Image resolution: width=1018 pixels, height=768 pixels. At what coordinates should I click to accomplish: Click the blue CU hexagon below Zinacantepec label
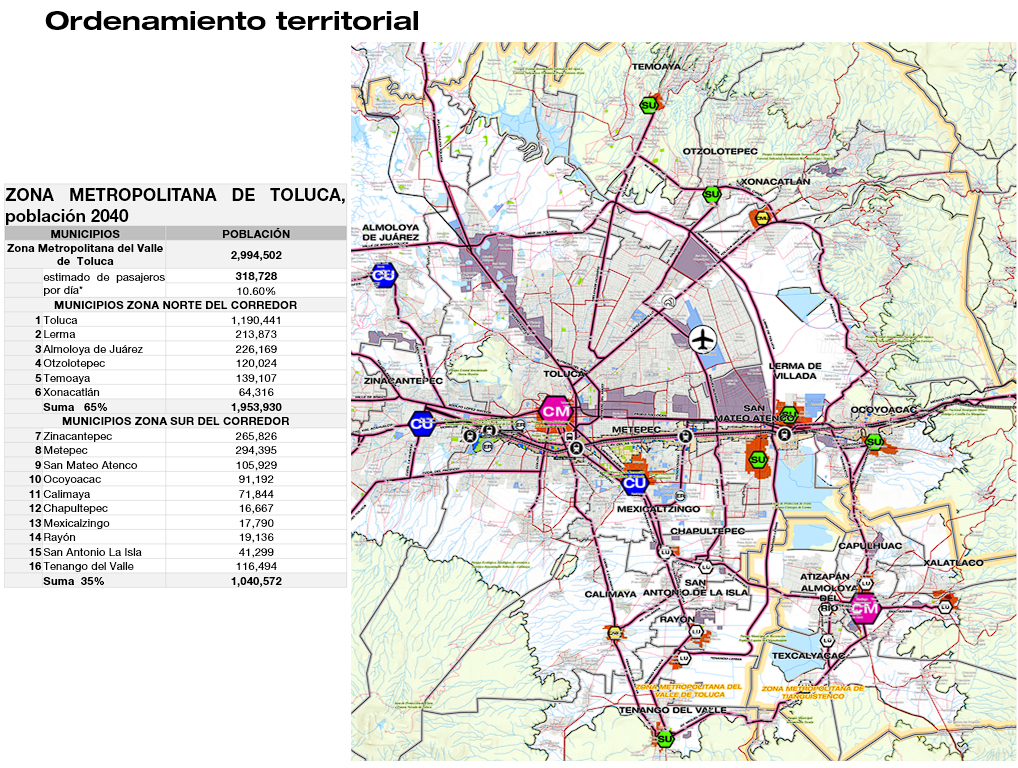tap(422, 425)
